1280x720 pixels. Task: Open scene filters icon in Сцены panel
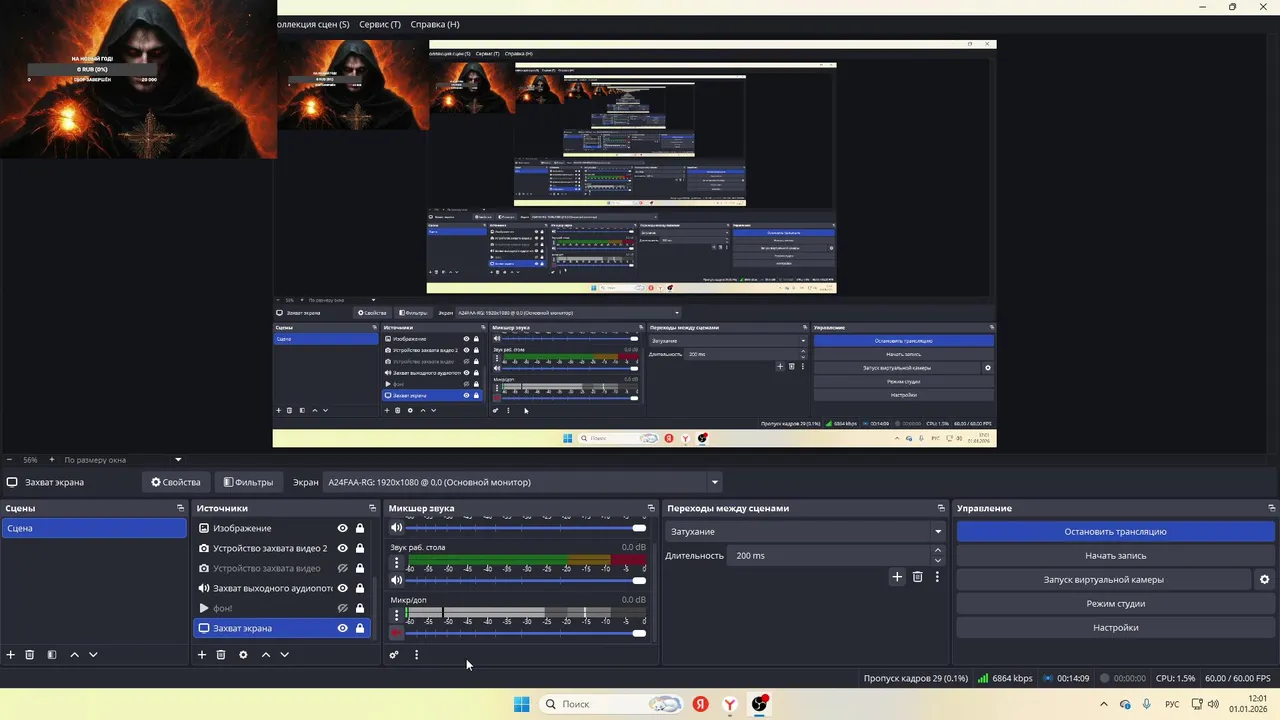click(x=52, y=655)
